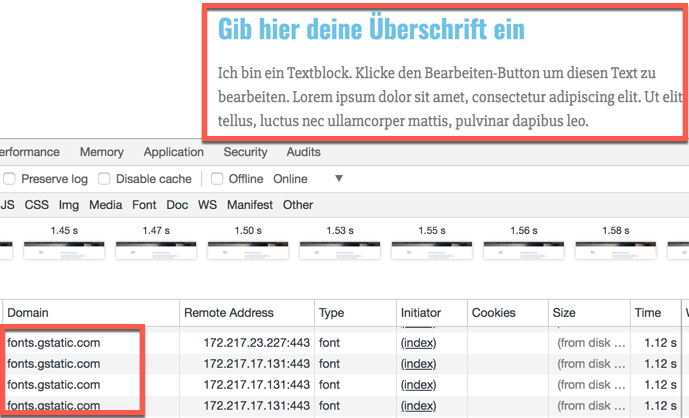Go to the Security tab
The height and width of the screenshot is (418, 689).
[x=245, y=152]
